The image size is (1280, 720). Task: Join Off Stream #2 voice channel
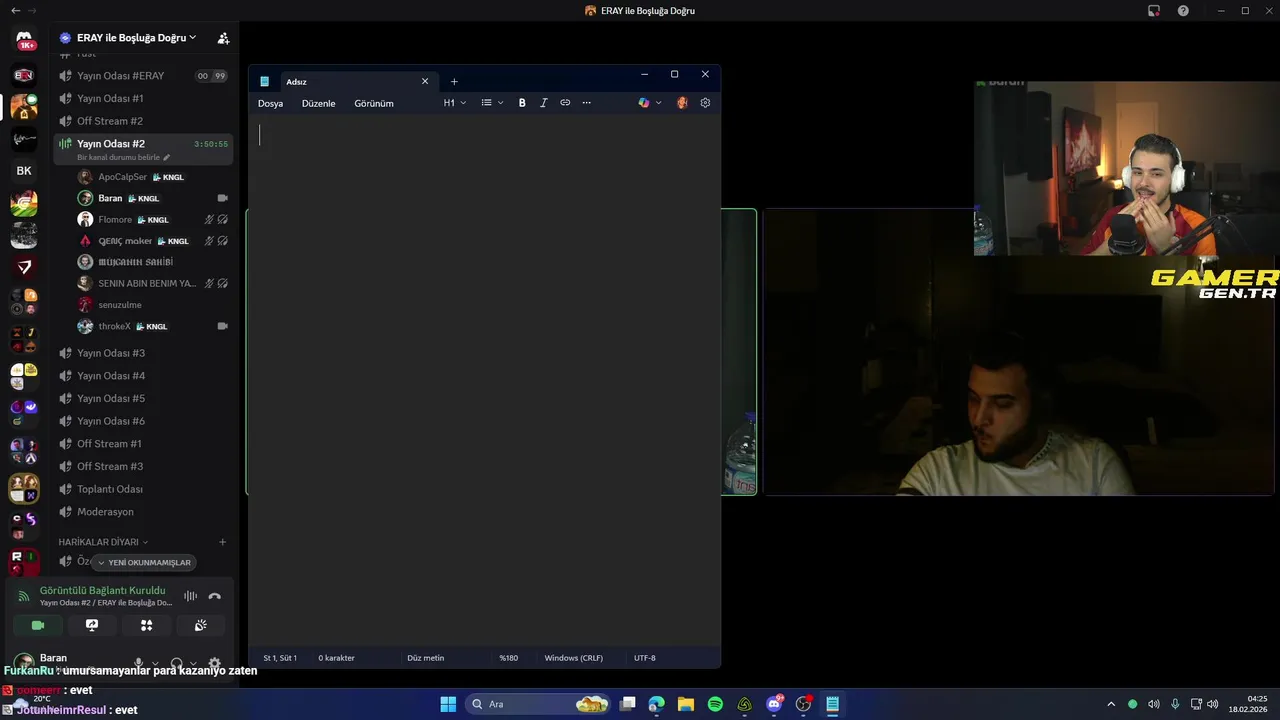[143, 121]
